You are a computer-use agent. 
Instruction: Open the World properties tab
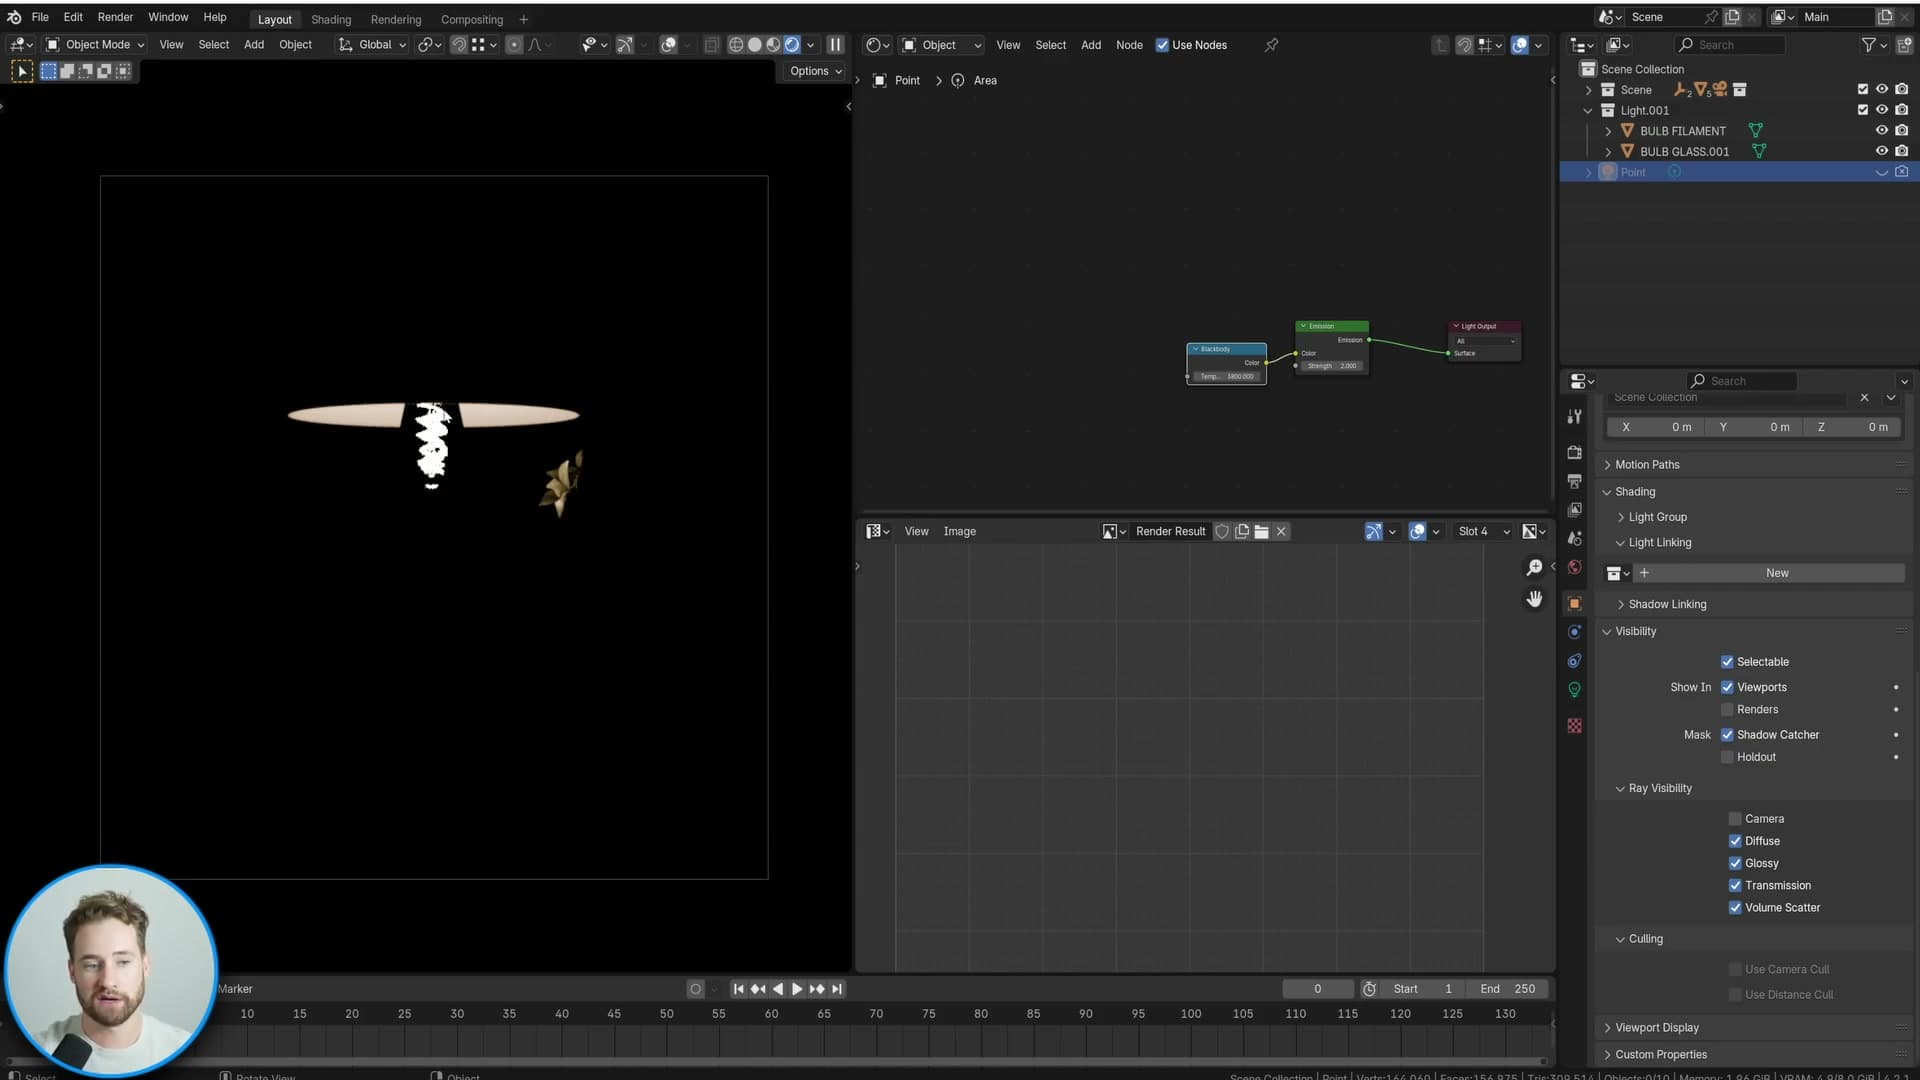1575,567
